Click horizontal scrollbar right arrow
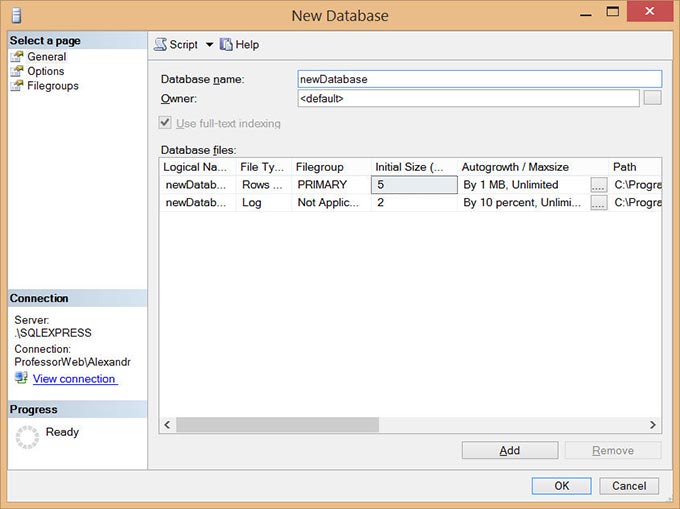 pyautogui.click(x=653, y=425)
